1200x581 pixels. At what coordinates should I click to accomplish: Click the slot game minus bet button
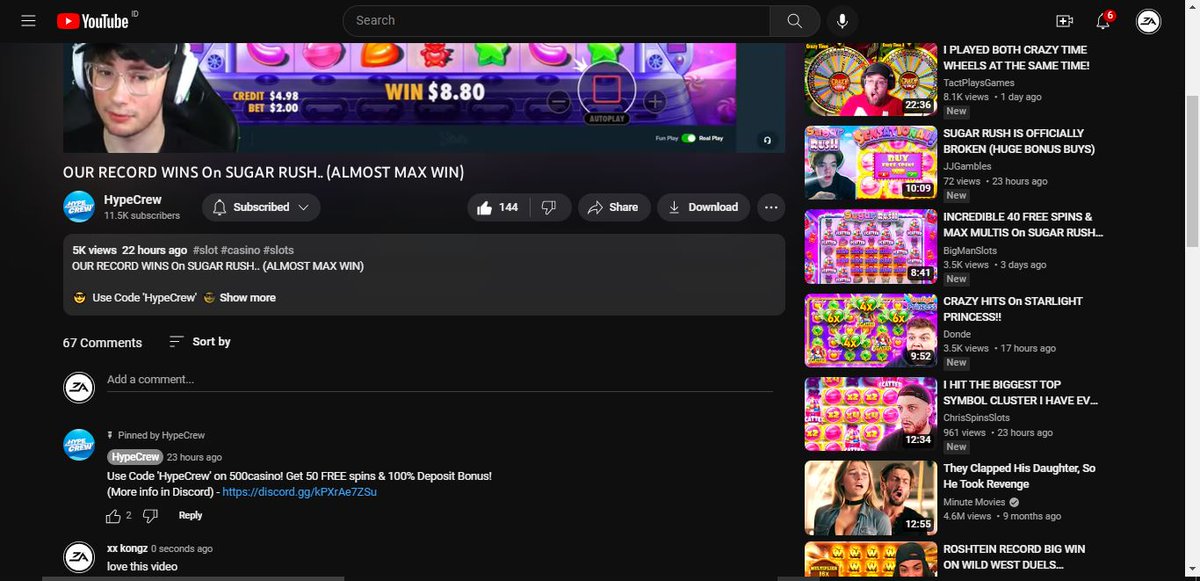(x=559, y=101)
